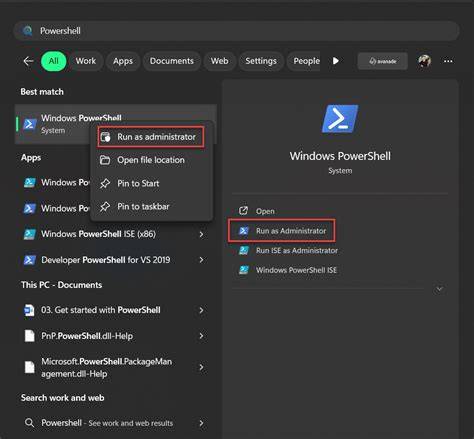Image resolution: width=474 pixels, height=439 pixels.
Task: Expand the actions list with the down chevron
Action: click(x=439, y=289)
